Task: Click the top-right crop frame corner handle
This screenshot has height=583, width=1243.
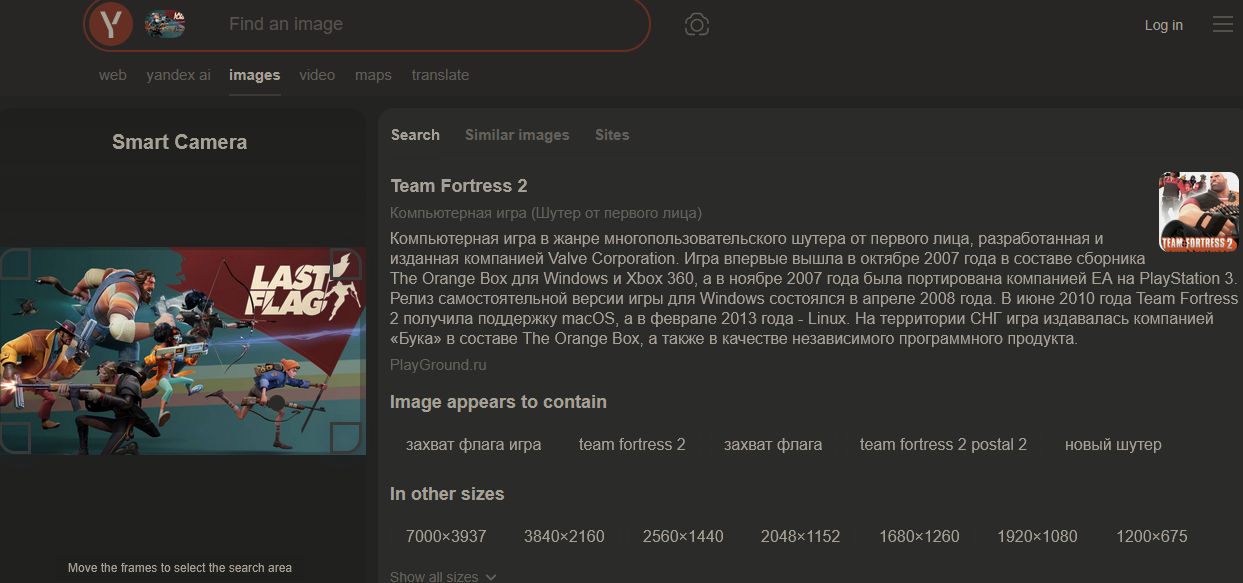Action: click(346, 265)
